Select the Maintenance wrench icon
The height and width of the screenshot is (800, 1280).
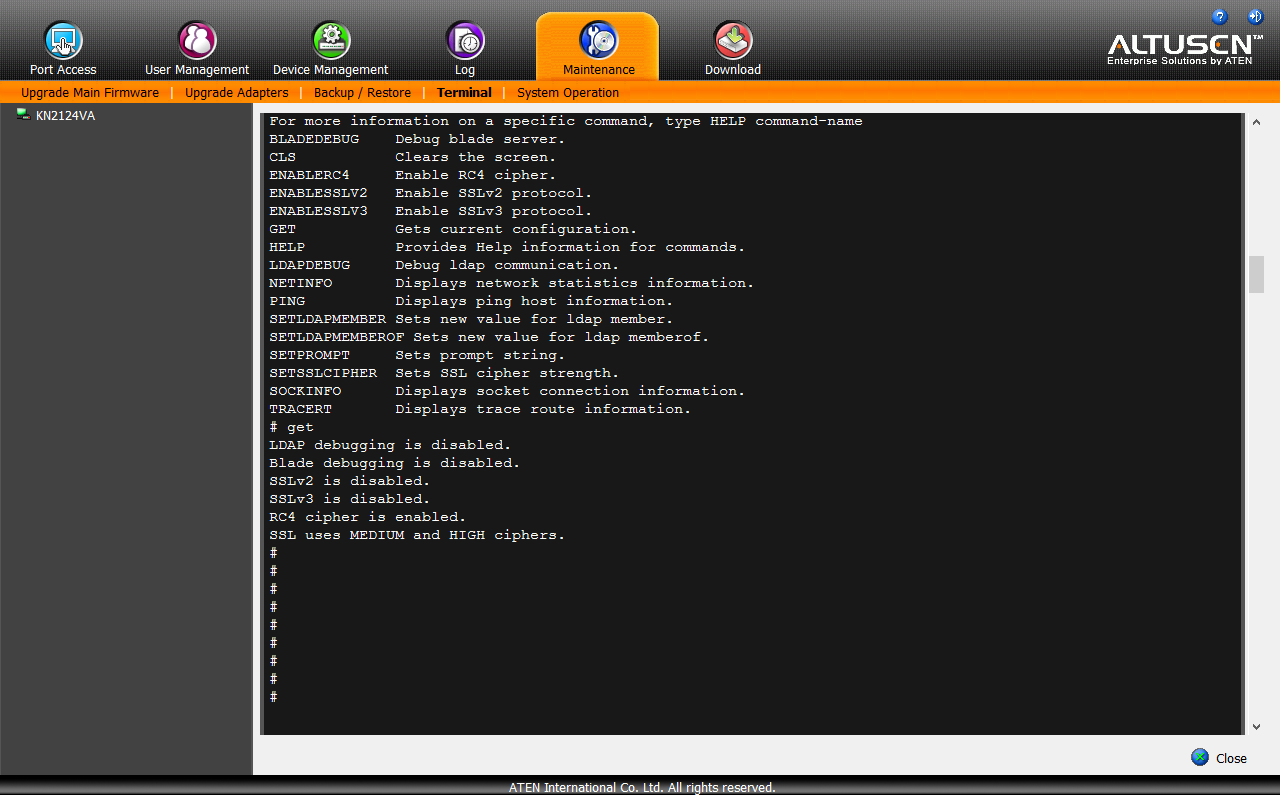pos(598,40)
